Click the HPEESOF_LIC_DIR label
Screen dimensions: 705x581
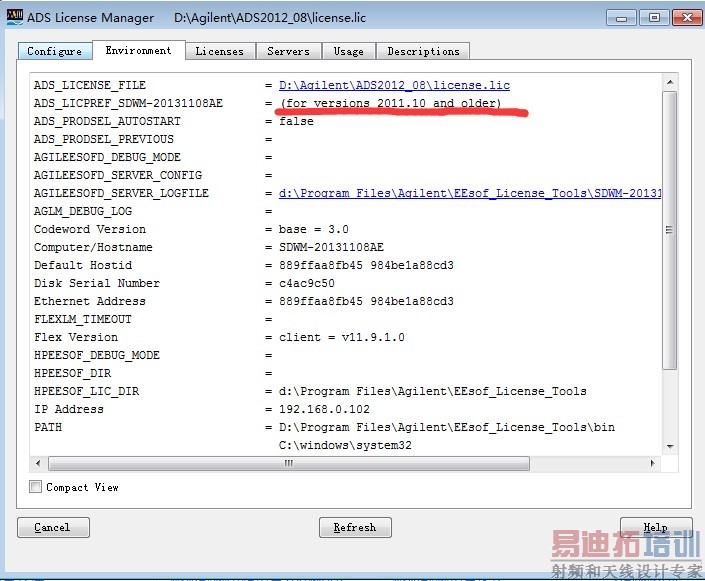click(x=87, y=391)
